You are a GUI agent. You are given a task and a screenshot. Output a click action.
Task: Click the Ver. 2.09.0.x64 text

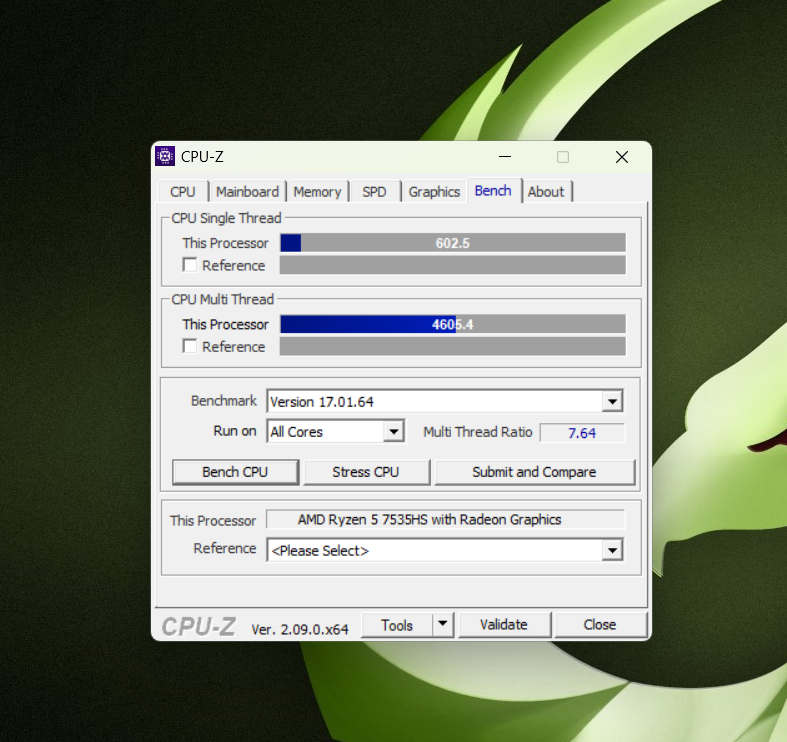[300, 630]
